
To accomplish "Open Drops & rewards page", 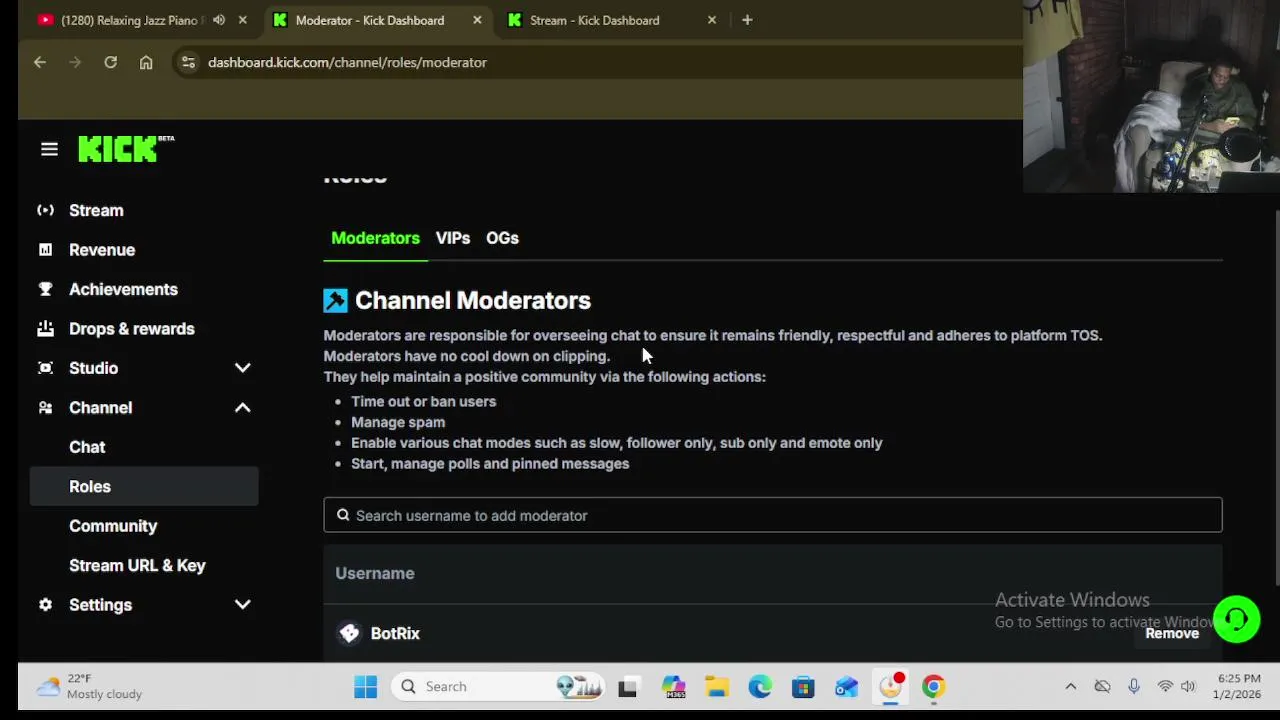I will click(x=131, y=329).
